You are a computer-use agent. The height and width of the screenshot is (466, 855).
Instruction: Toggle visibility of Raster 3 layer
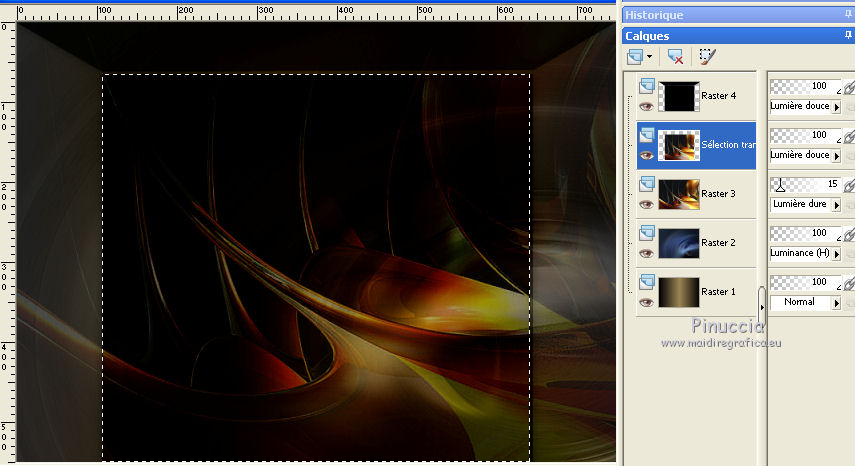[x=646, y=204]
